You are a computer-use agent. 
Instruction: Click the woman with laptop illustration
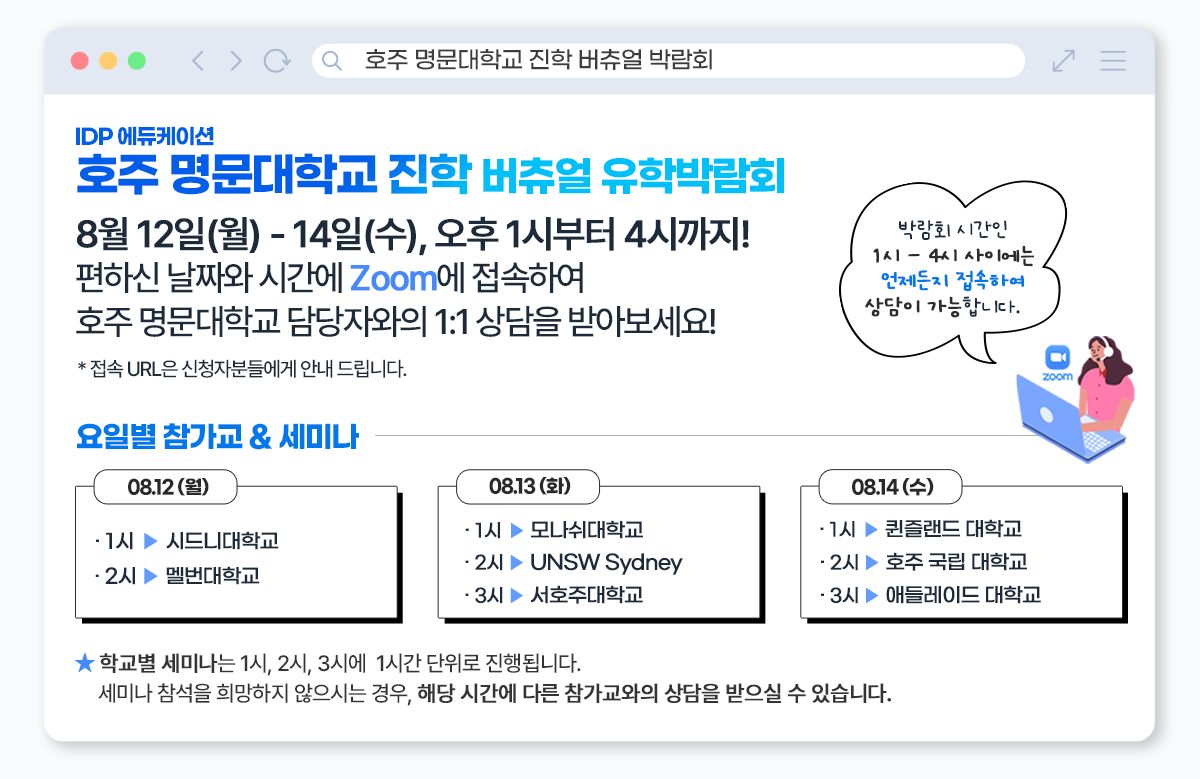[1075, 400]
